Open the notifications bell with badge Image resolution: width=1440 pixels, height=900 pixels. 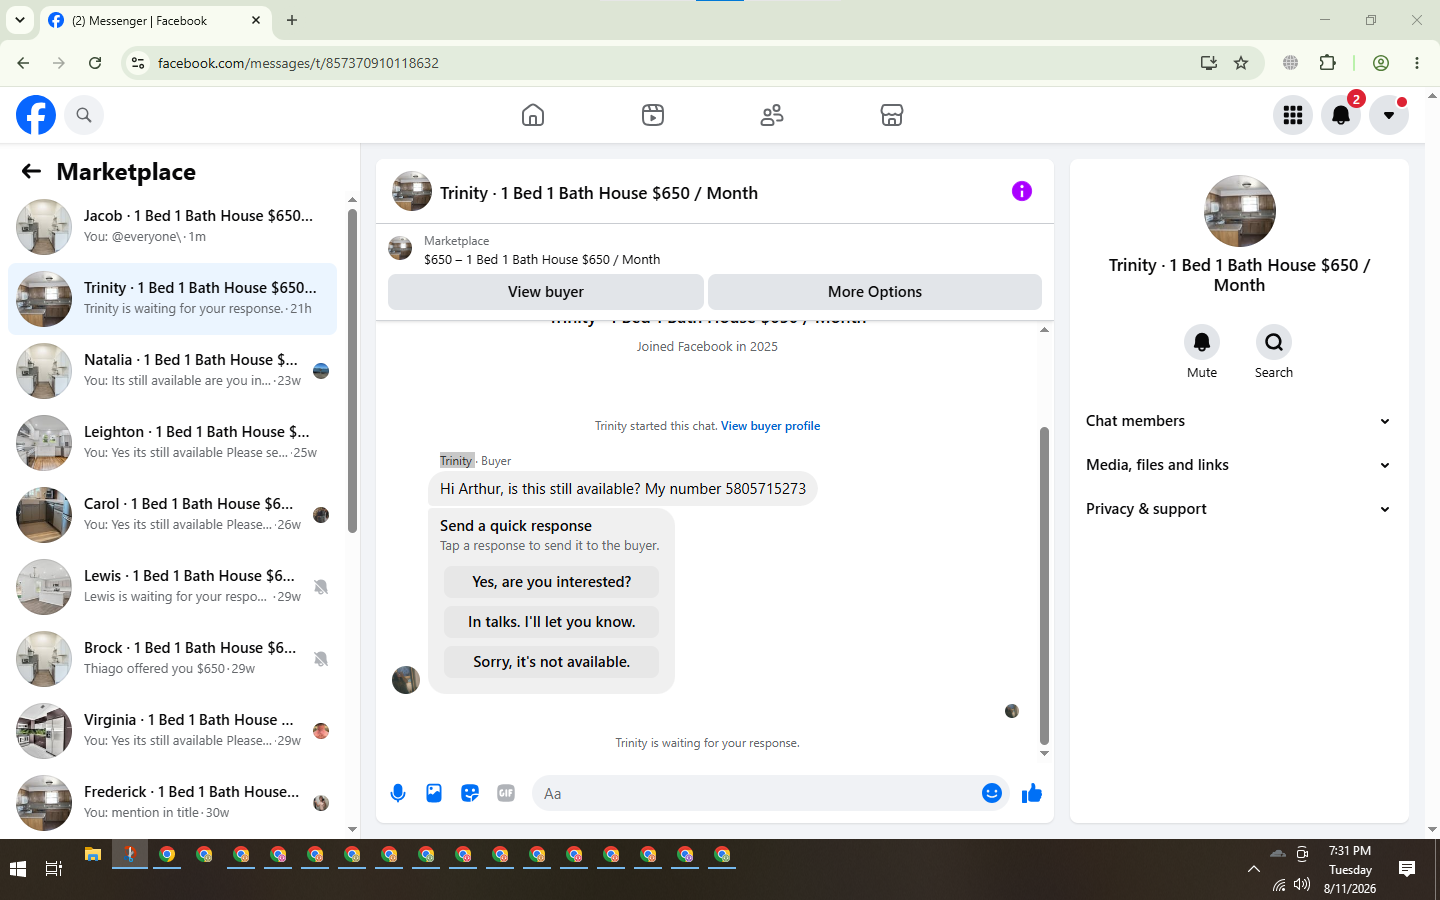(1341, 115)
